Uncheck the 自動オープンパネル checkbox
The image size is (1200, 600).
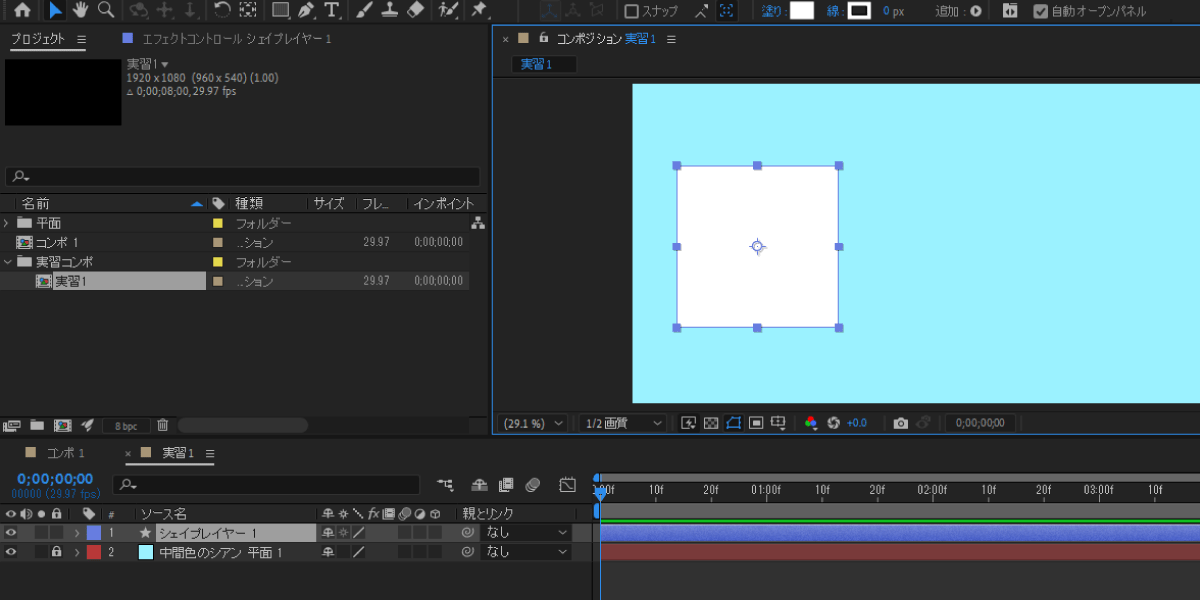click(x=1041, y=12)
